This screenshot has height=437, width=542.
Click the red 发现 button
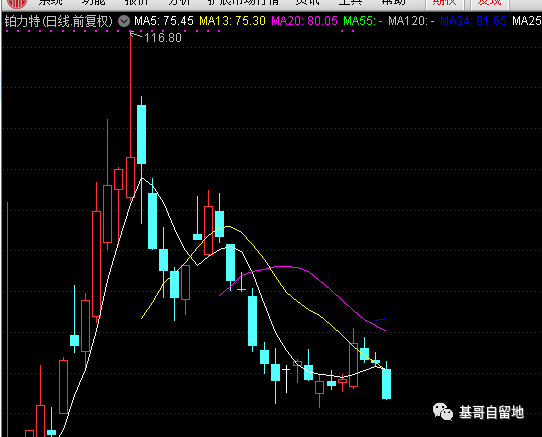tap(489, 3)
